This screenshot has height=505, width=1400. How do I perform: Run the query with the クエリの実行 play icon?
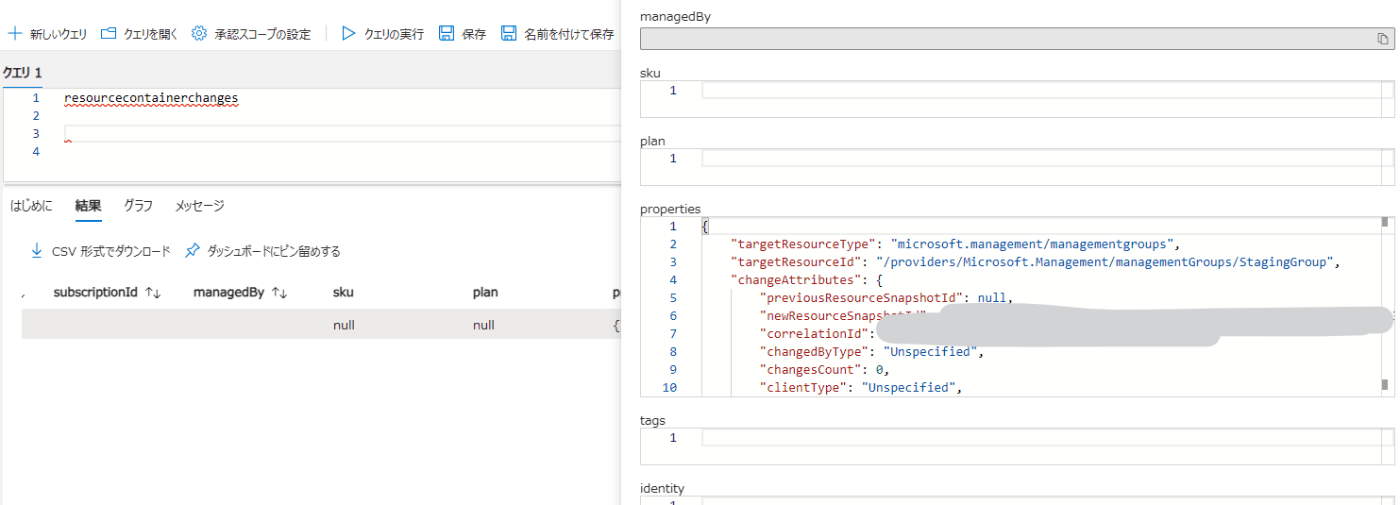(349, 34)
